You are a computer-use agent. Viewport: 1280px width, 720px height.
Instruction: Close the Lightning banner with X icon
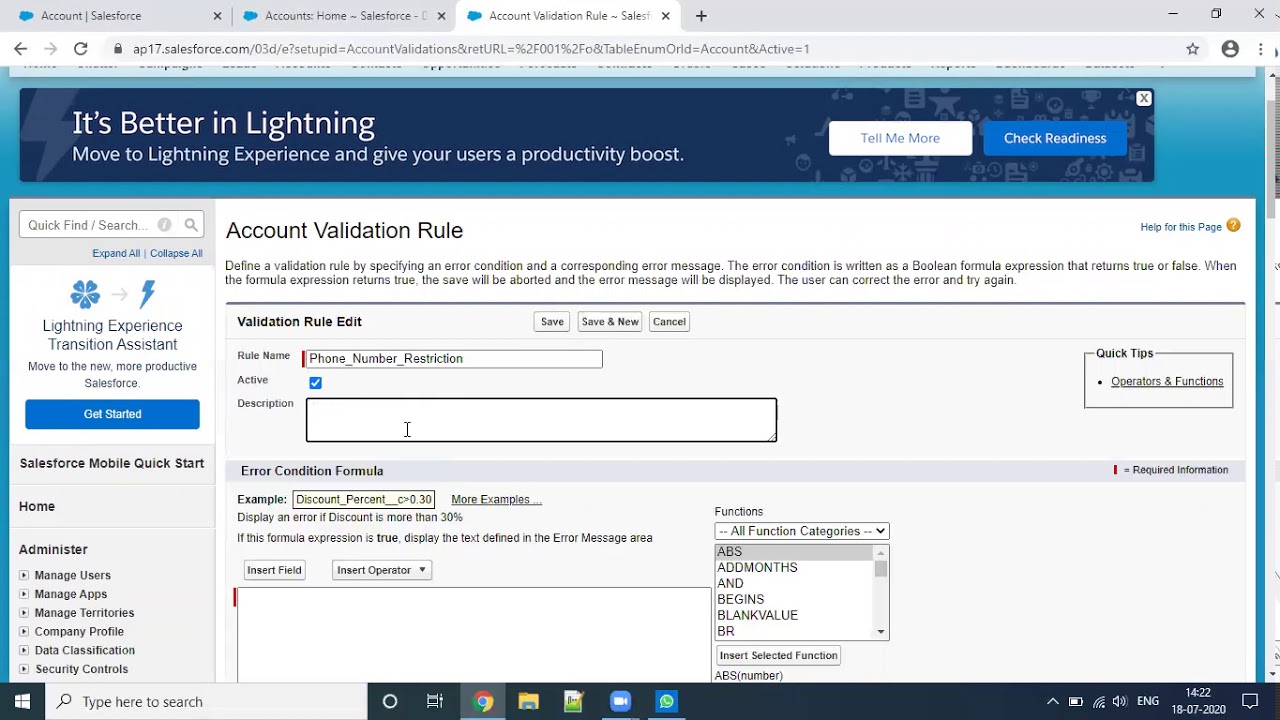pos(1144,98)
